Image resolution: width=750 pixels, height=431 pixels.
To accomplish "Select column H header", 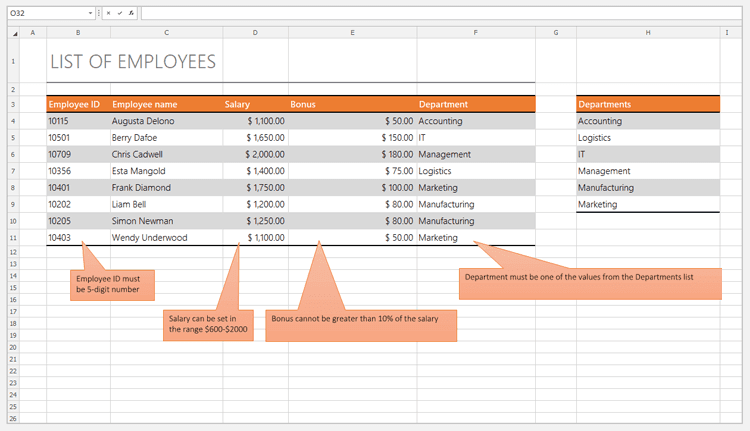I will pos(648,33).
